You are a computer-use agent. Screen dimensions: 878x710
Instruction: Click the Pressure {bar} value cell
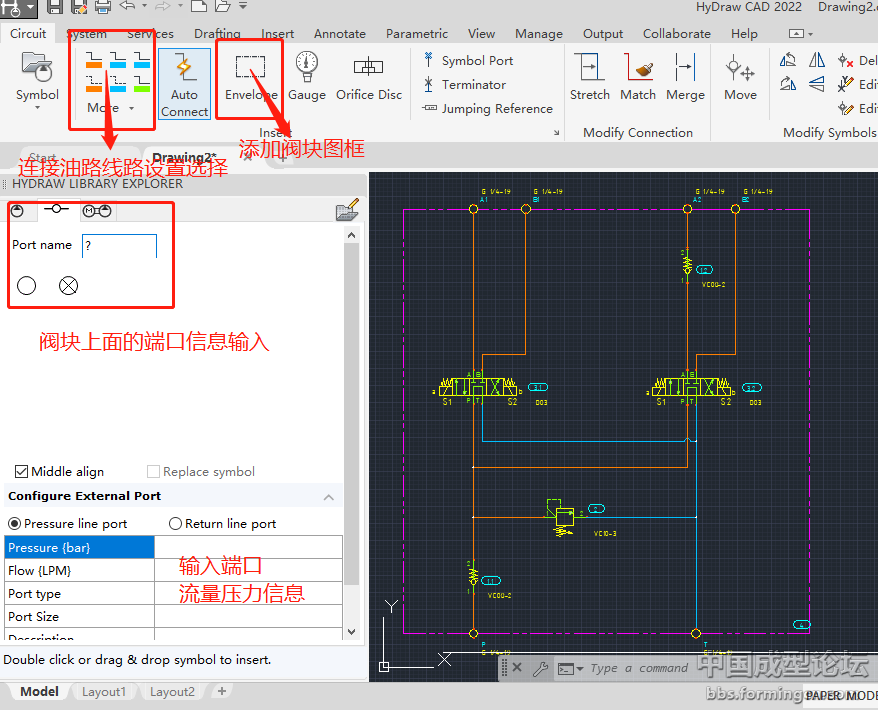coord(248,548)
